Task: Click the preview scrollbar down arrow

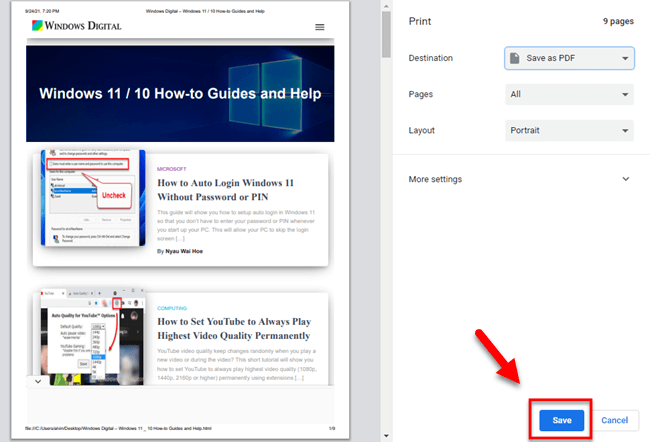Action: click(386, 435)
